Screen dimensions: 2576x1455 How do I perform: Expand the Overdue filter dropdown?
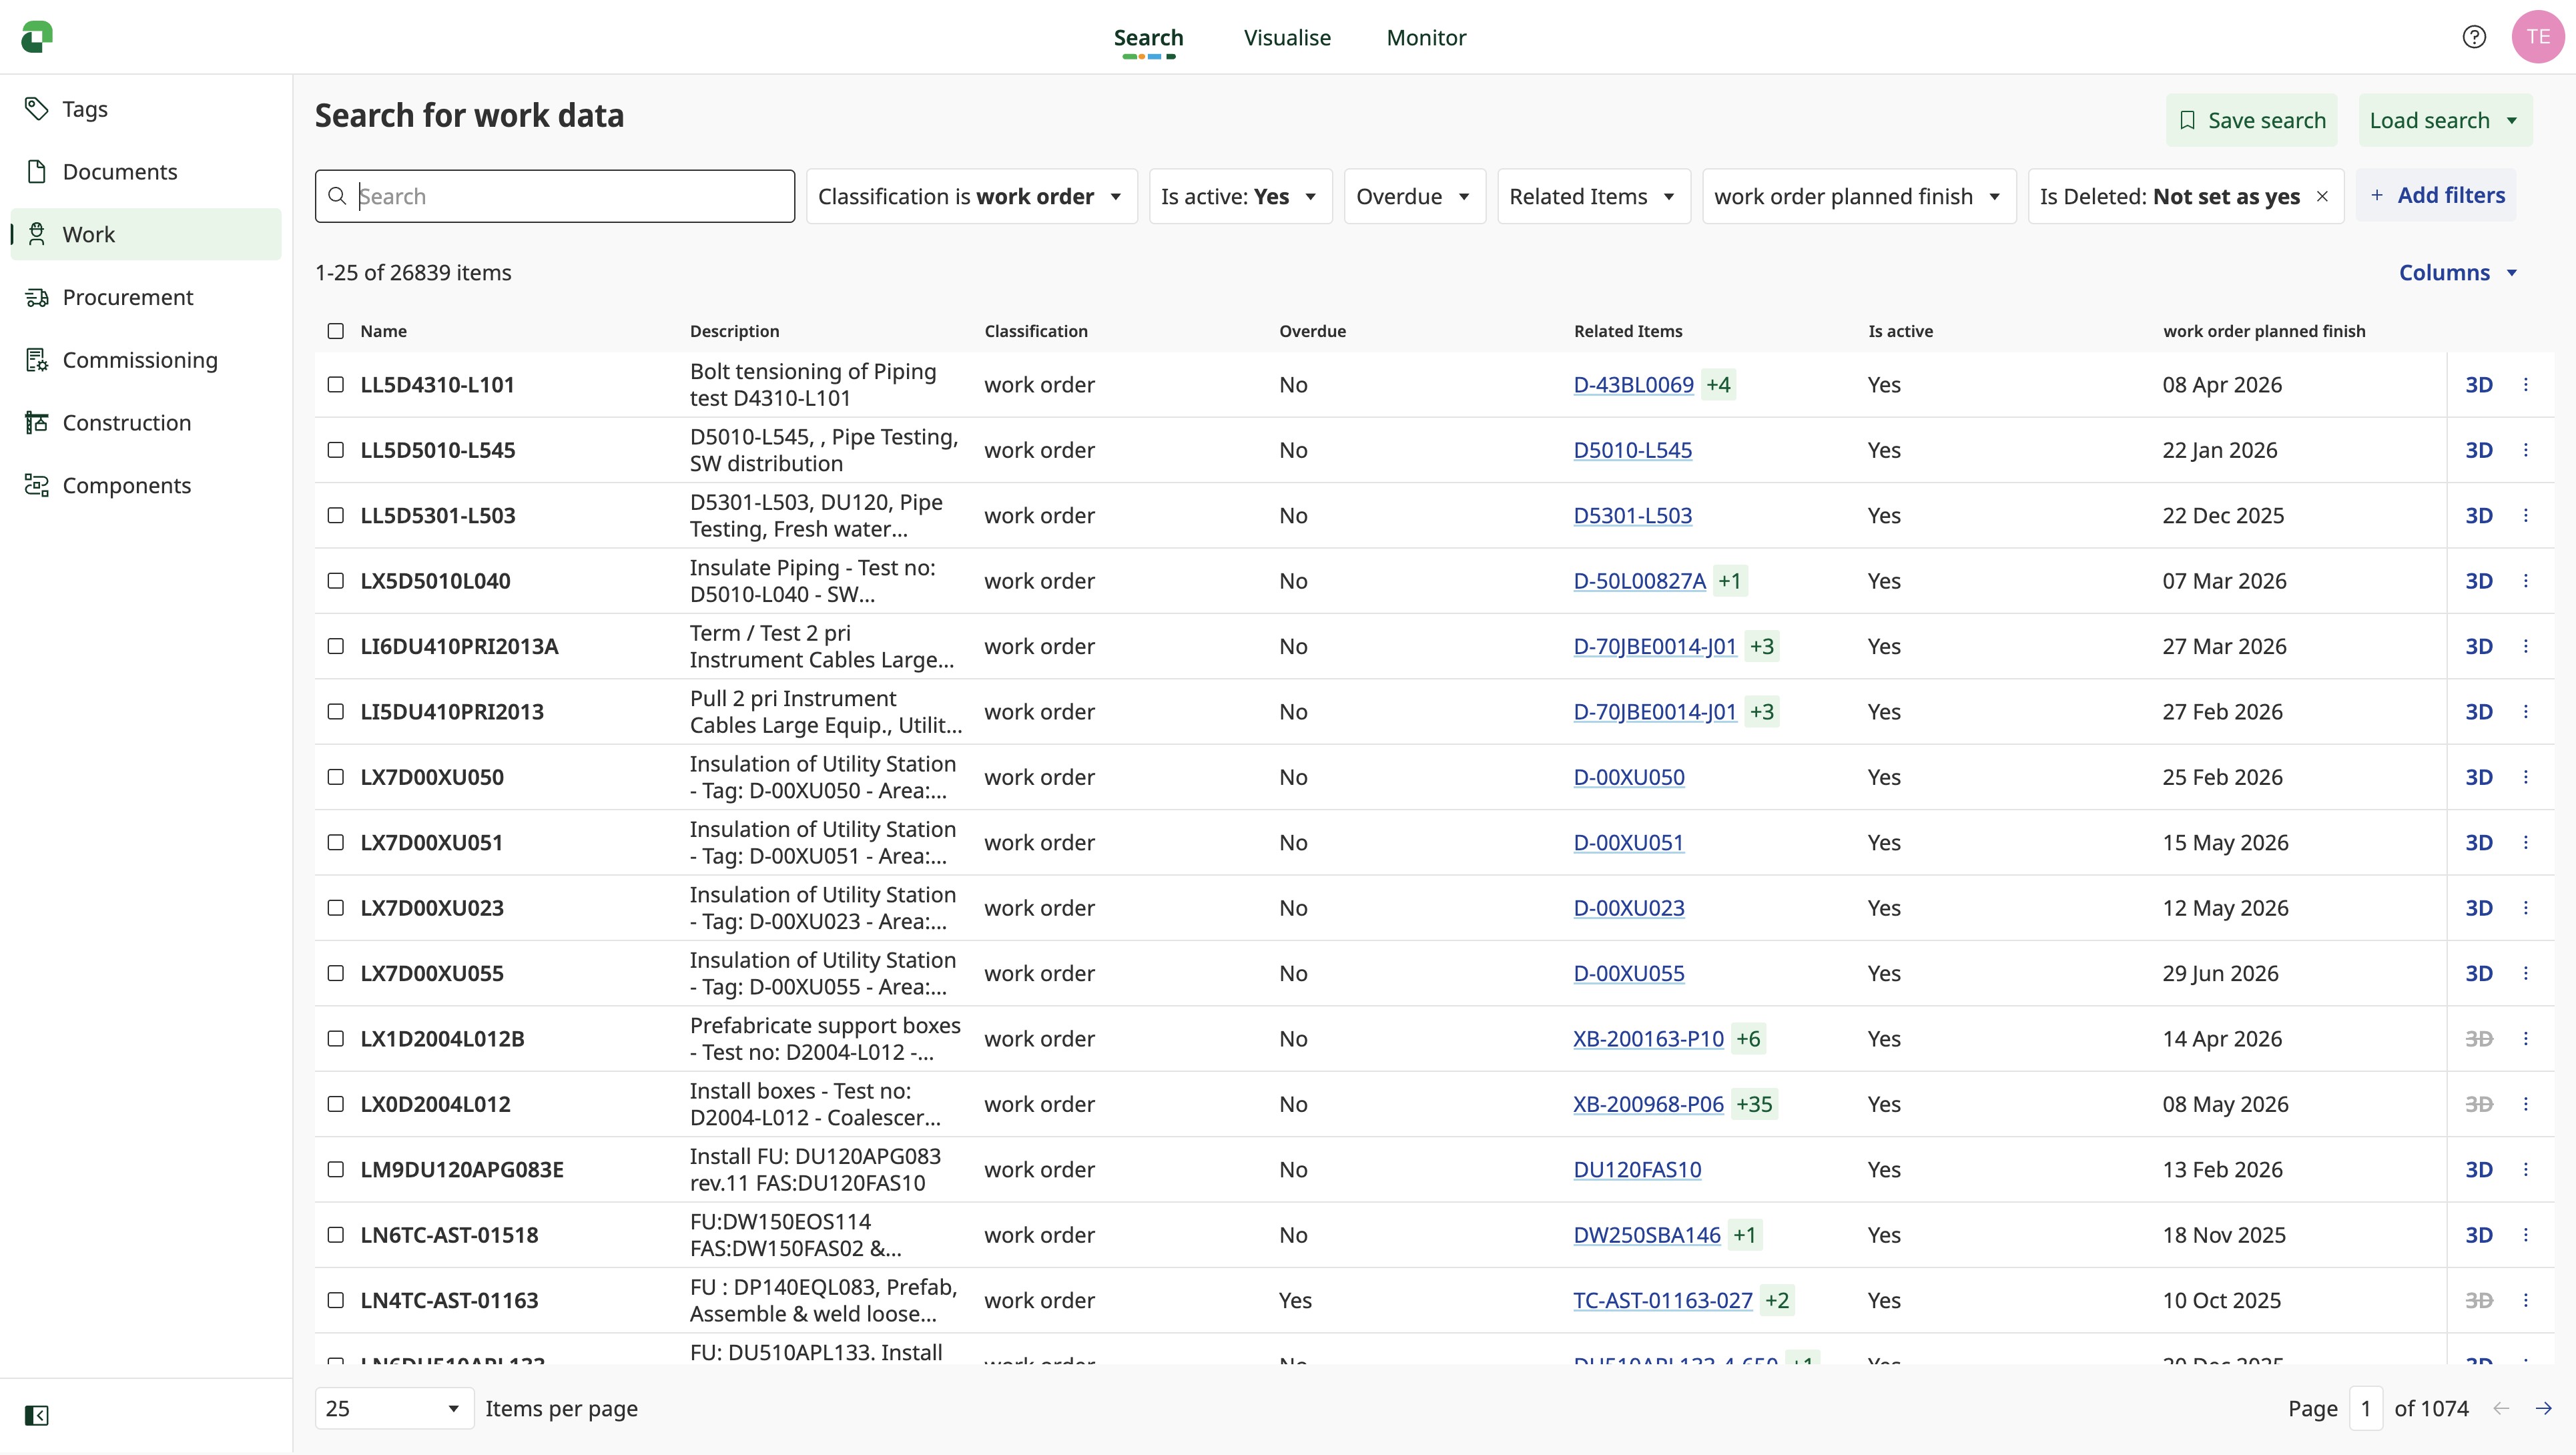[x=1414, y=197]
